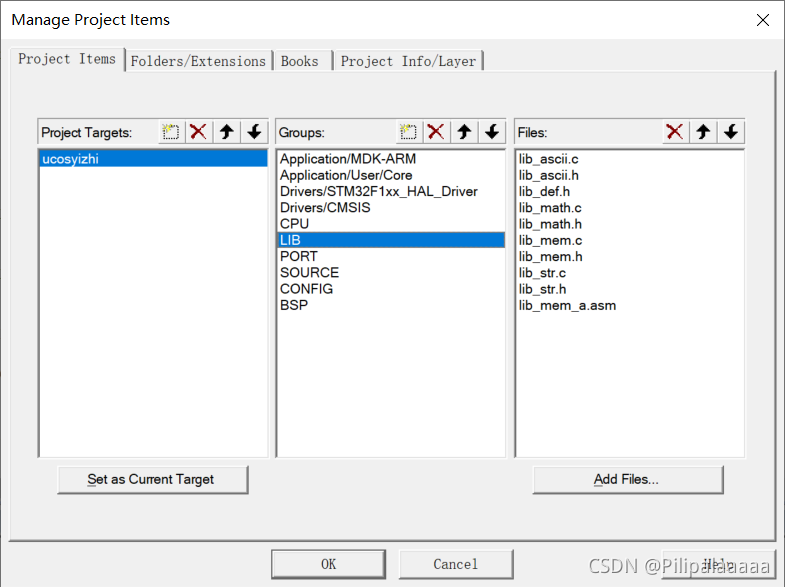The width and height of the screenshot is (785, 587).
Task: Click New Project Target icon
Action: pos(171,132)
